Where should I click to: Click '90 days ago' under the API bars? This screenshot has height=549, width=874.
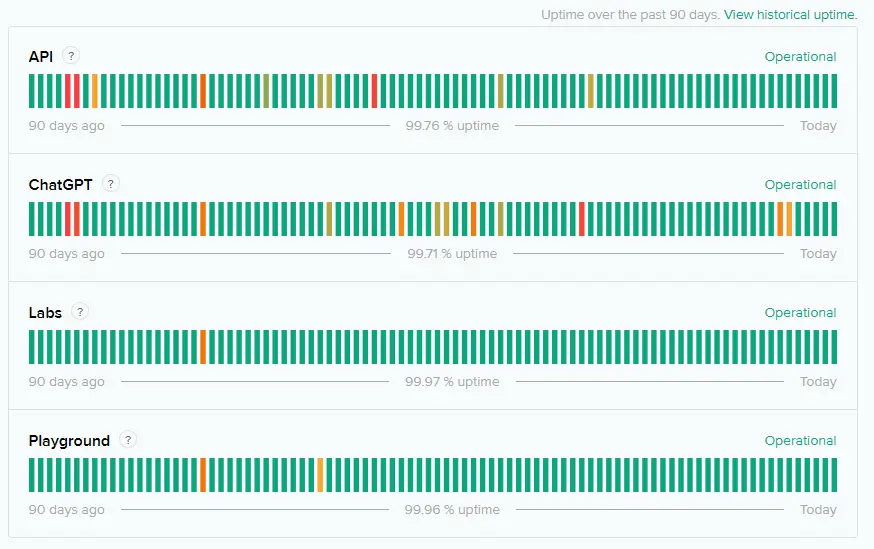66,126
